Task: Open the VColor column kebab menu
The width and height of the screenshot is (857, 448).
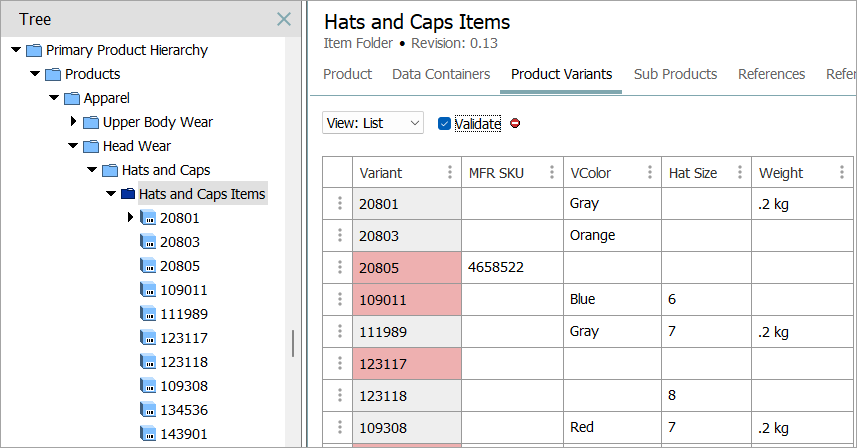Action: point(650,172)
